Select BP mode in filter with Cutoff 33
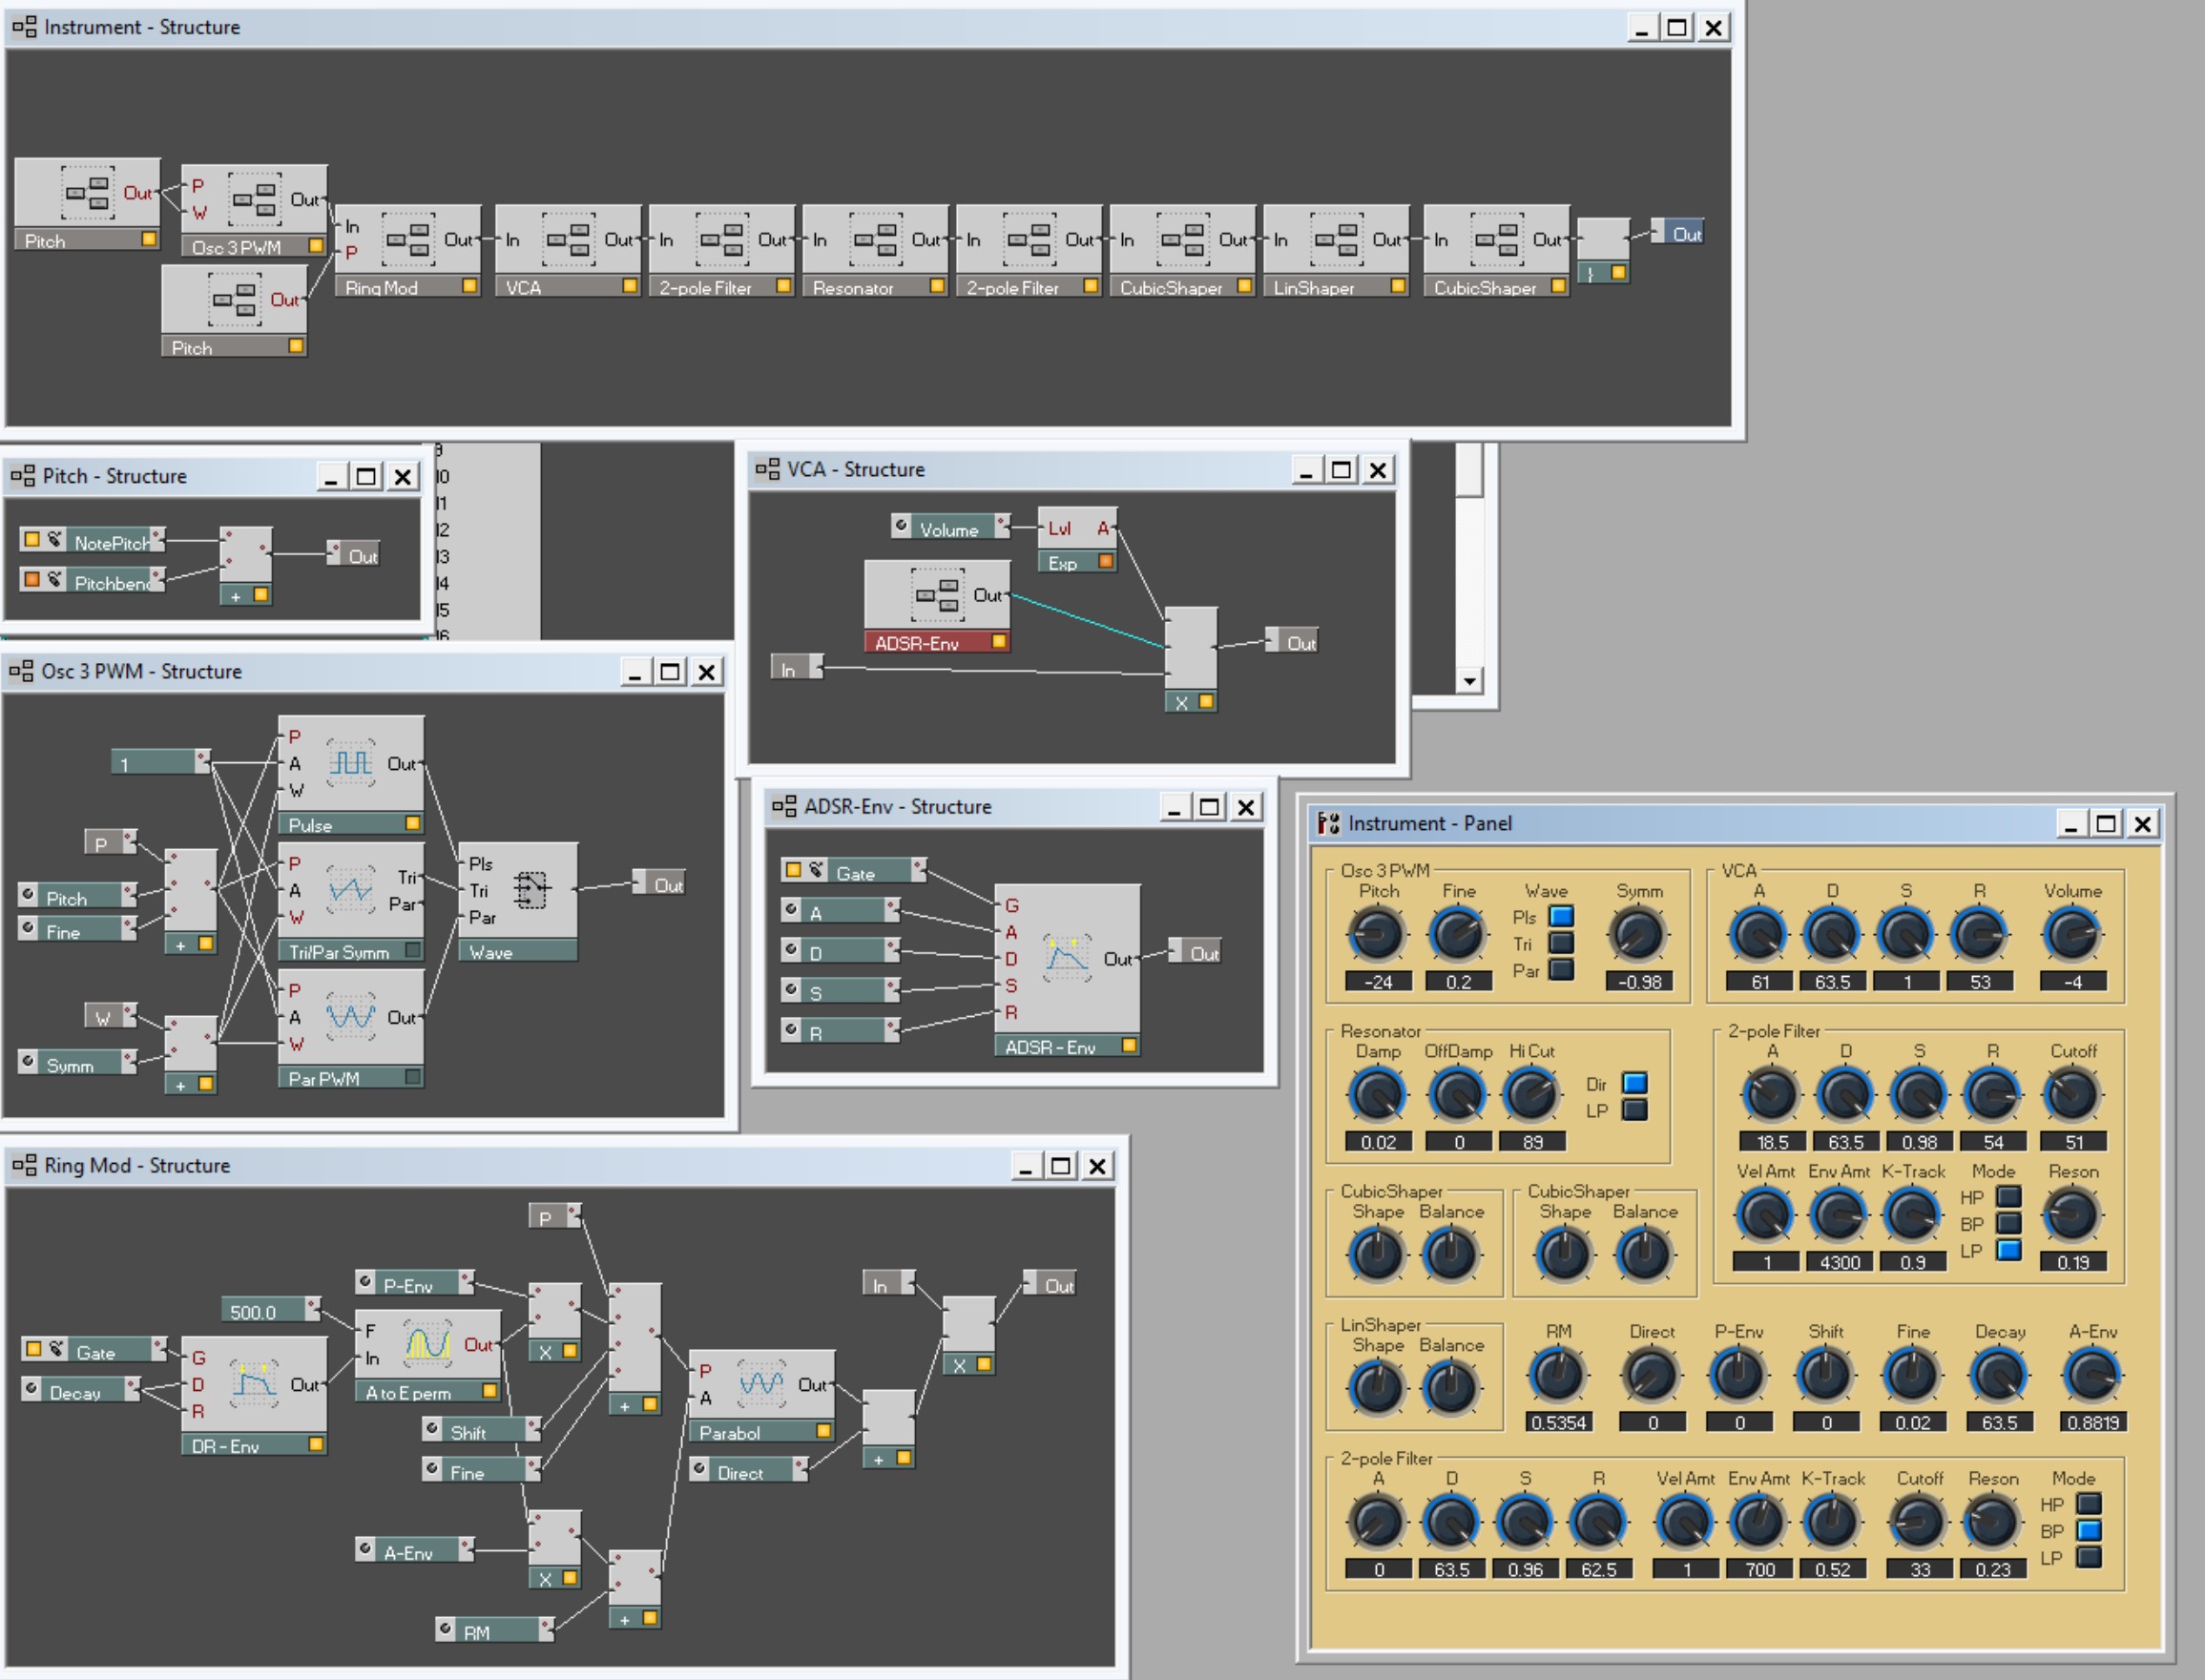 pos(2089,1530)
